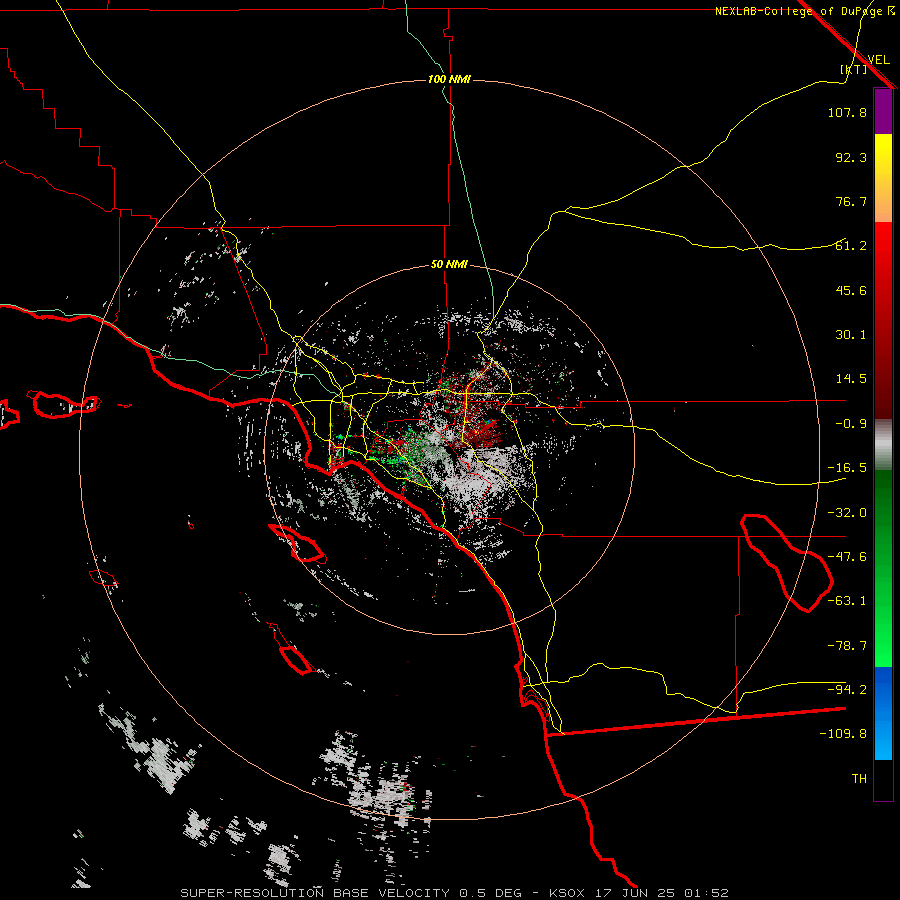
Task: Click the -47.6 velocity scale value
Action: point(847,557)
